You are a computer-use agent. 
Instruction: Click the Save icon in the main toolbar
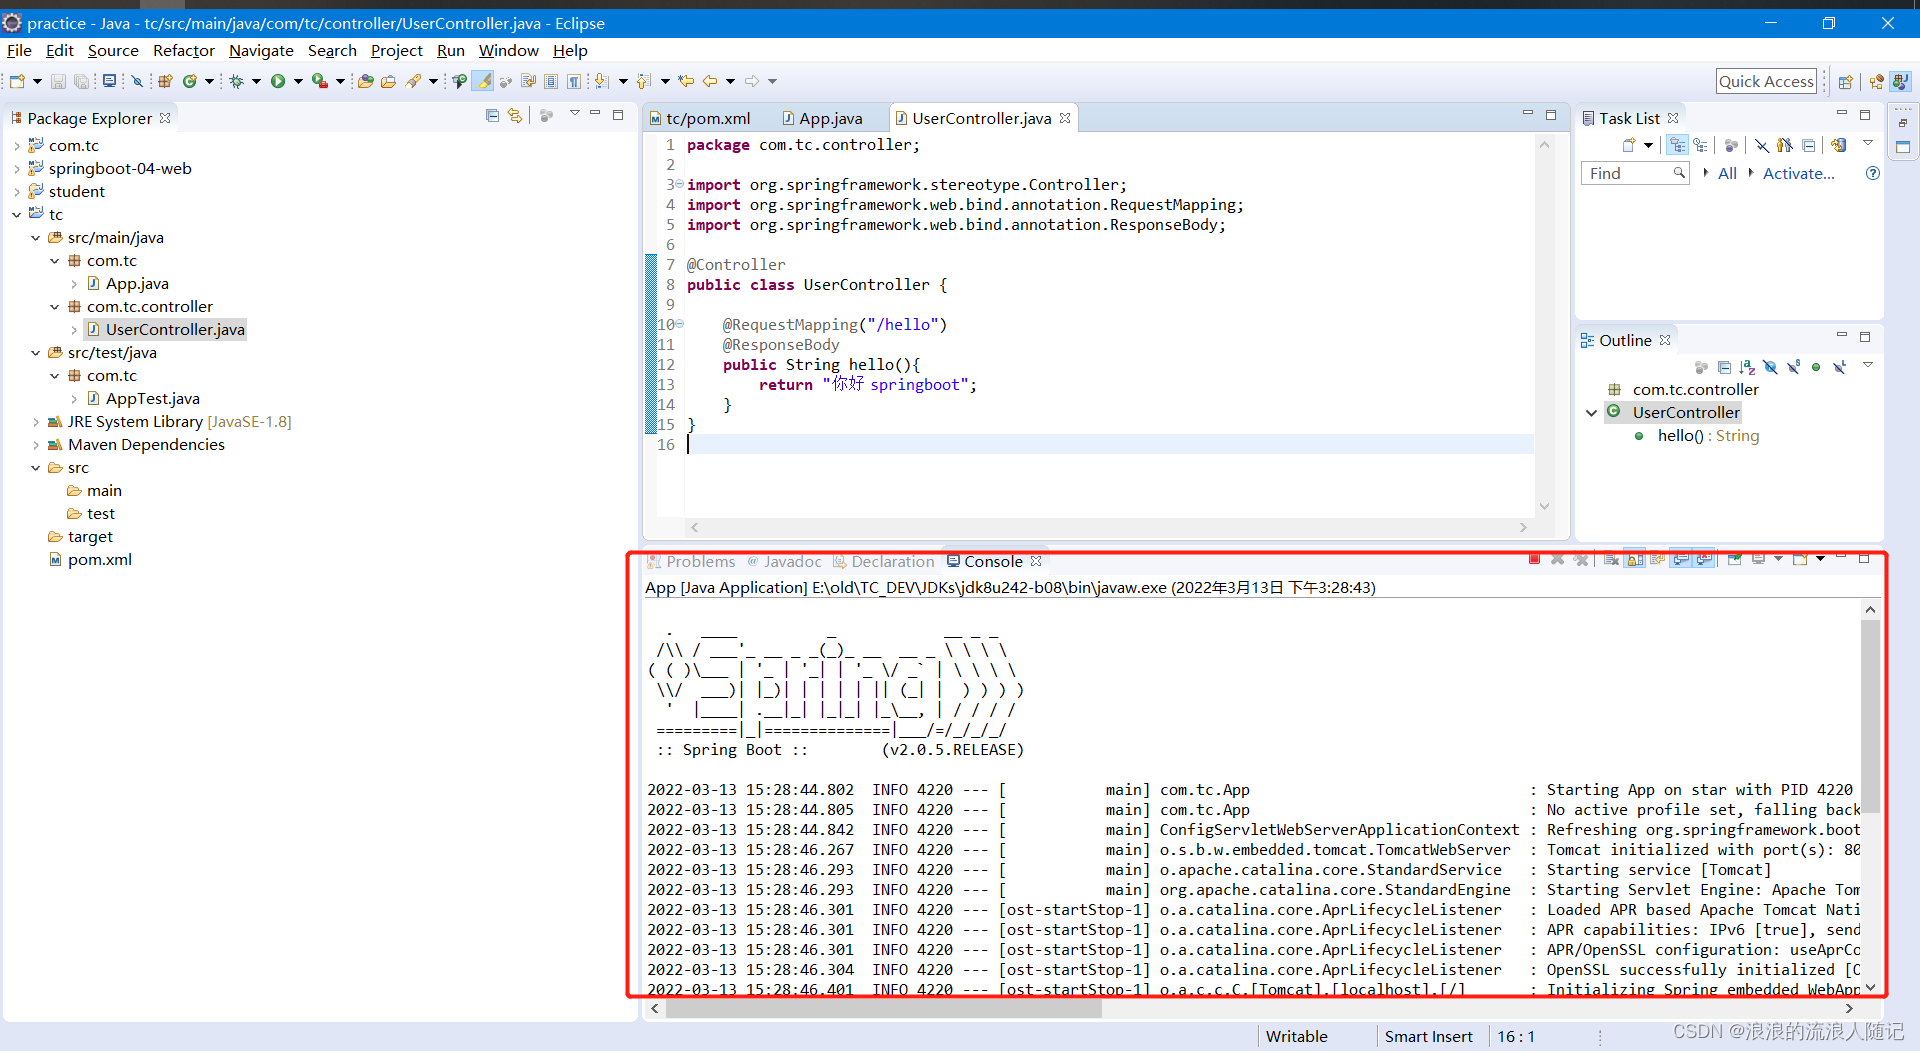[x=58, y=81]
